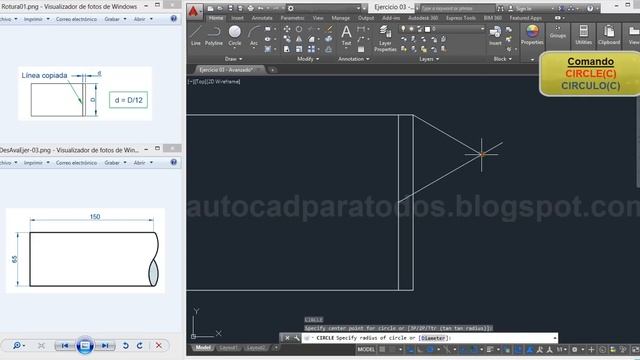Image resolution: width=640 pixels, height=360 pixels.
Task: Select the Array tool in Modify
Action: point(311,49)
